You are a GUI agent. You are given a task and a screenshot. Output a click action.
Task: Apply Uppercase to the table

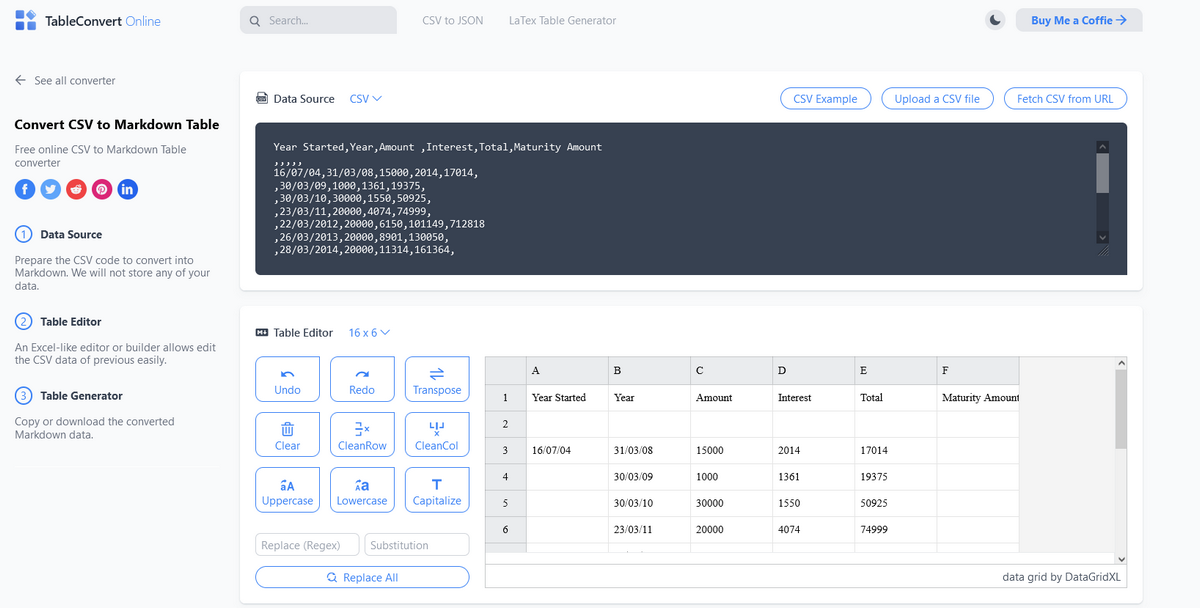point(287,489)
